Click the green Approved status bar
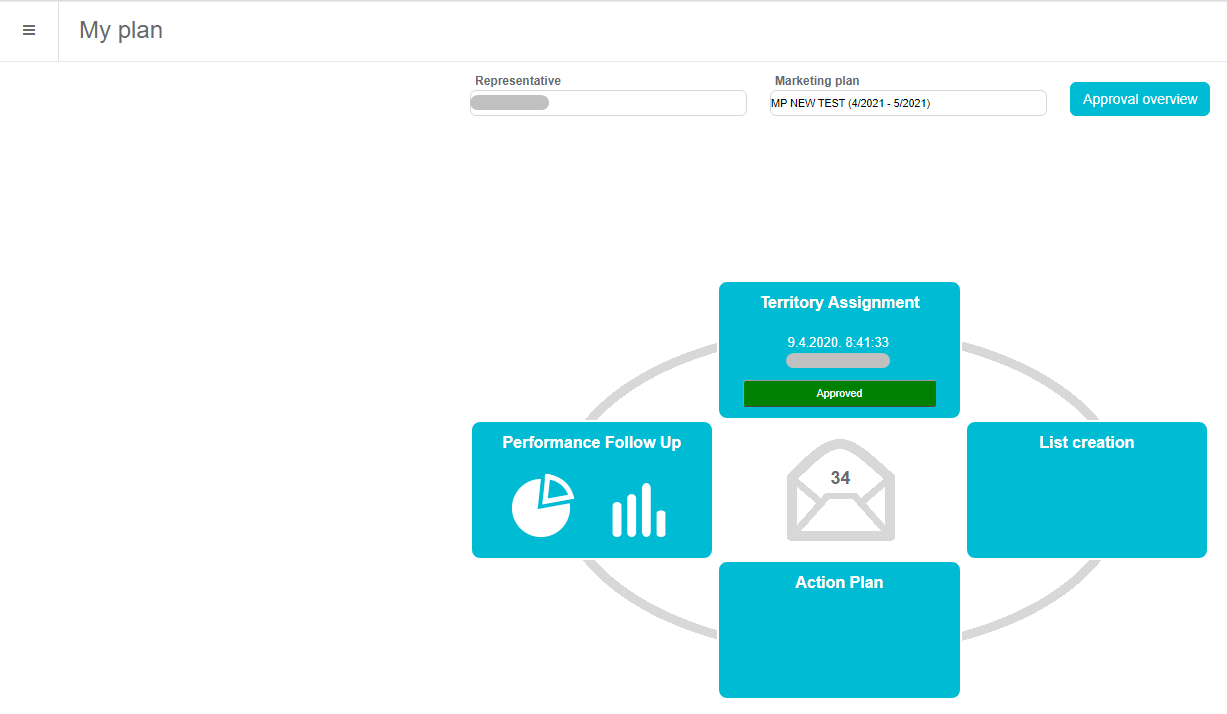The height and width of the screenshot is (714, 1227). [839, 394]
